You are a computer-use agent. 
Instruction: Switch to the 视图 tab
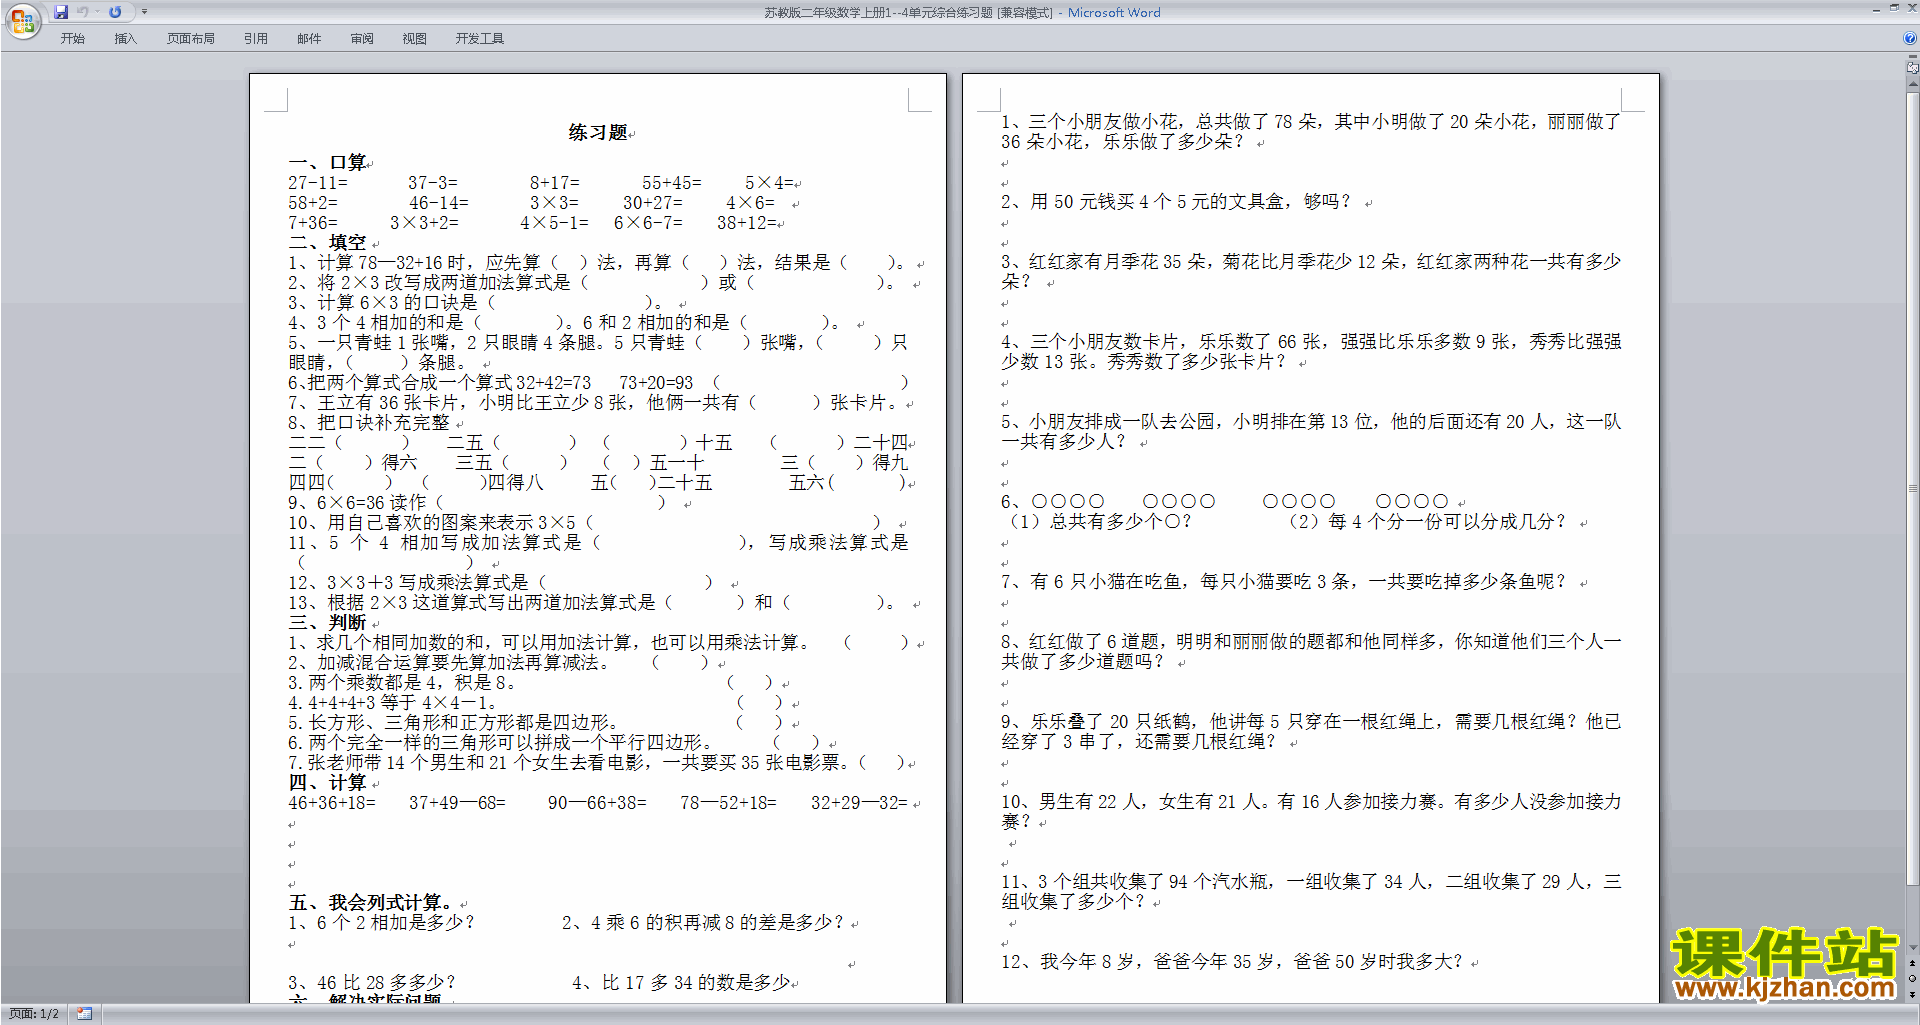tap(415, 39)
